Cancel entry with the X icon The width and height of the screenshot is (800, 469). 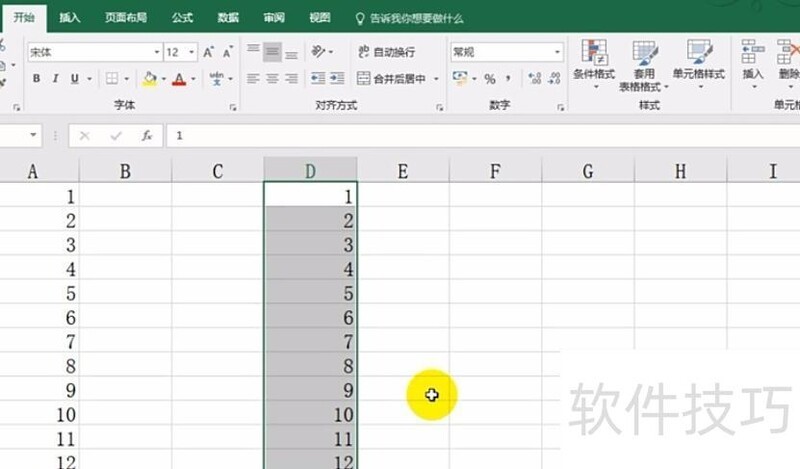85,136
